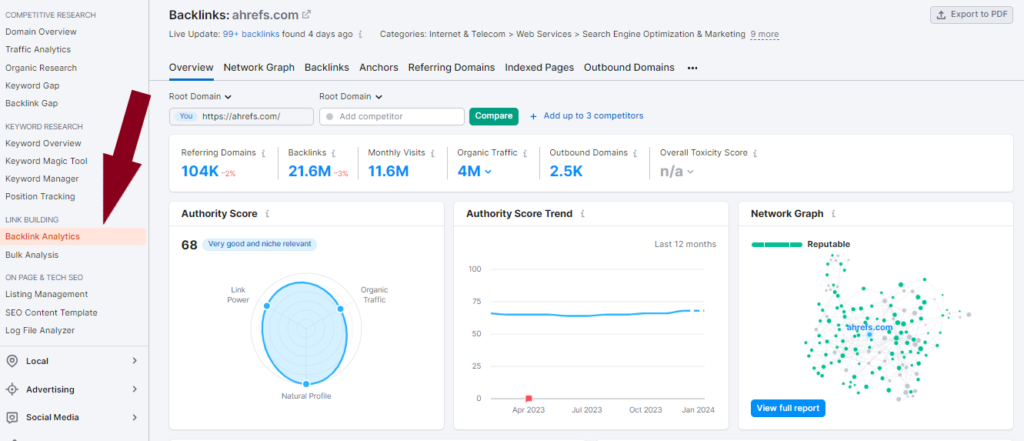Open second Root Domain dropdown above competitor field
The image size is (1024, 441).
[351, 96]
